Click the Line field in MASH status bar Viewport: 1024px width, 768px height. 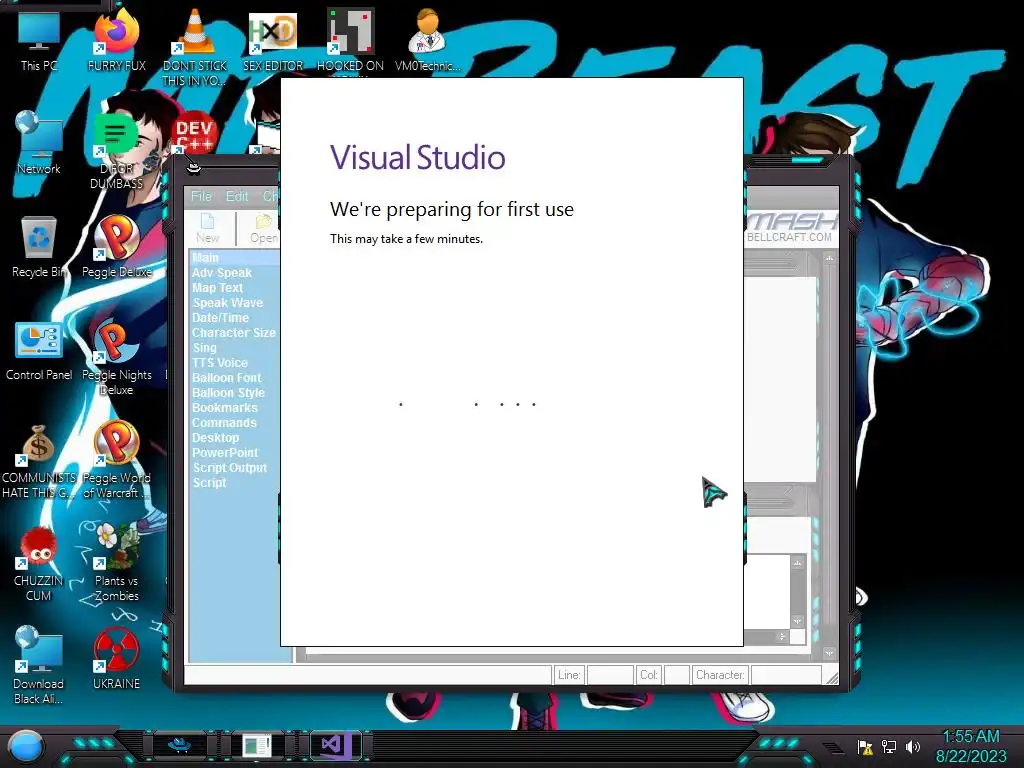click(610, 675)
